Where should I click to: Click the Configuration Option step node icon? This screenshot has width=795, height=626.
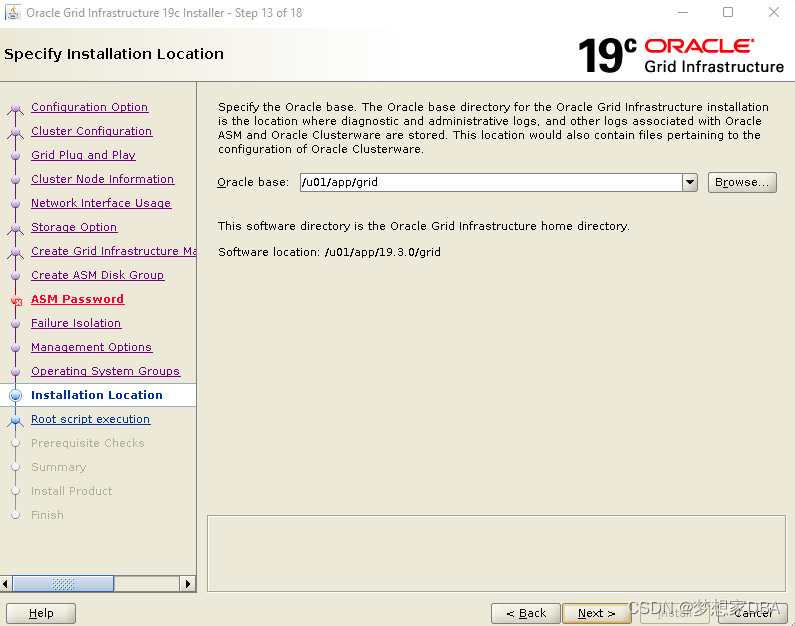pos(16,108)
